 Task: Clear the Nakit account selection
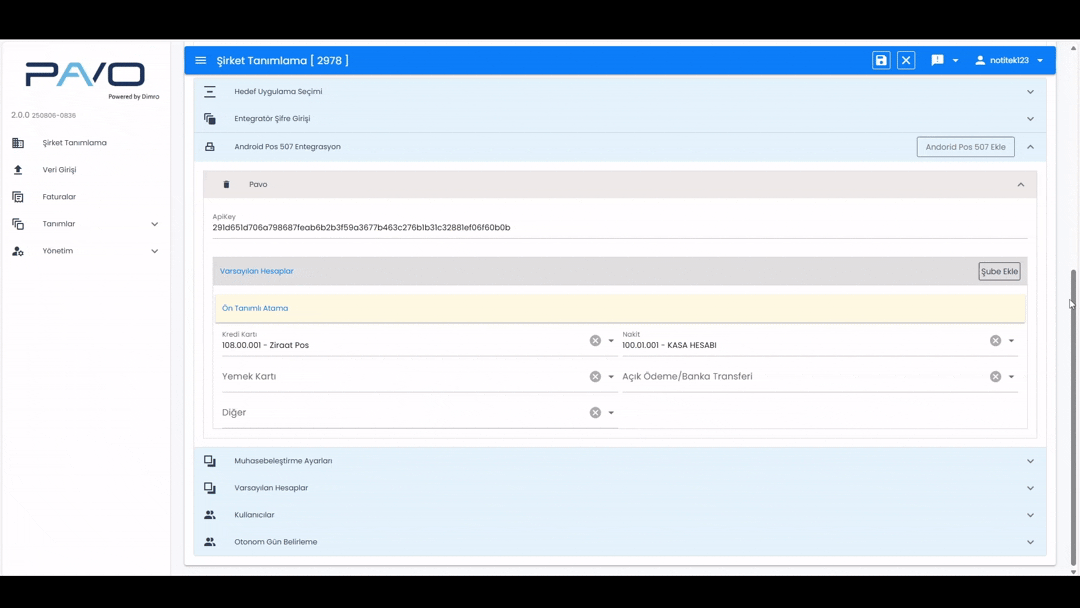(995, 341)
